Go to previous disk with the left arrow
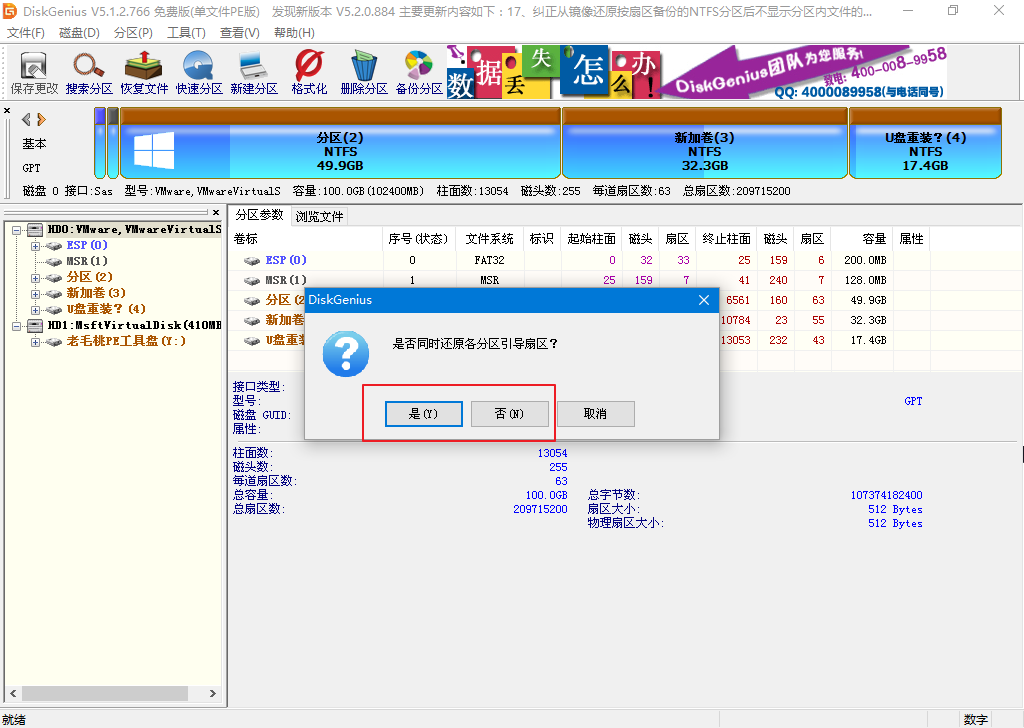Screen dimensions: 1024x728 click(x=26, y=119)
